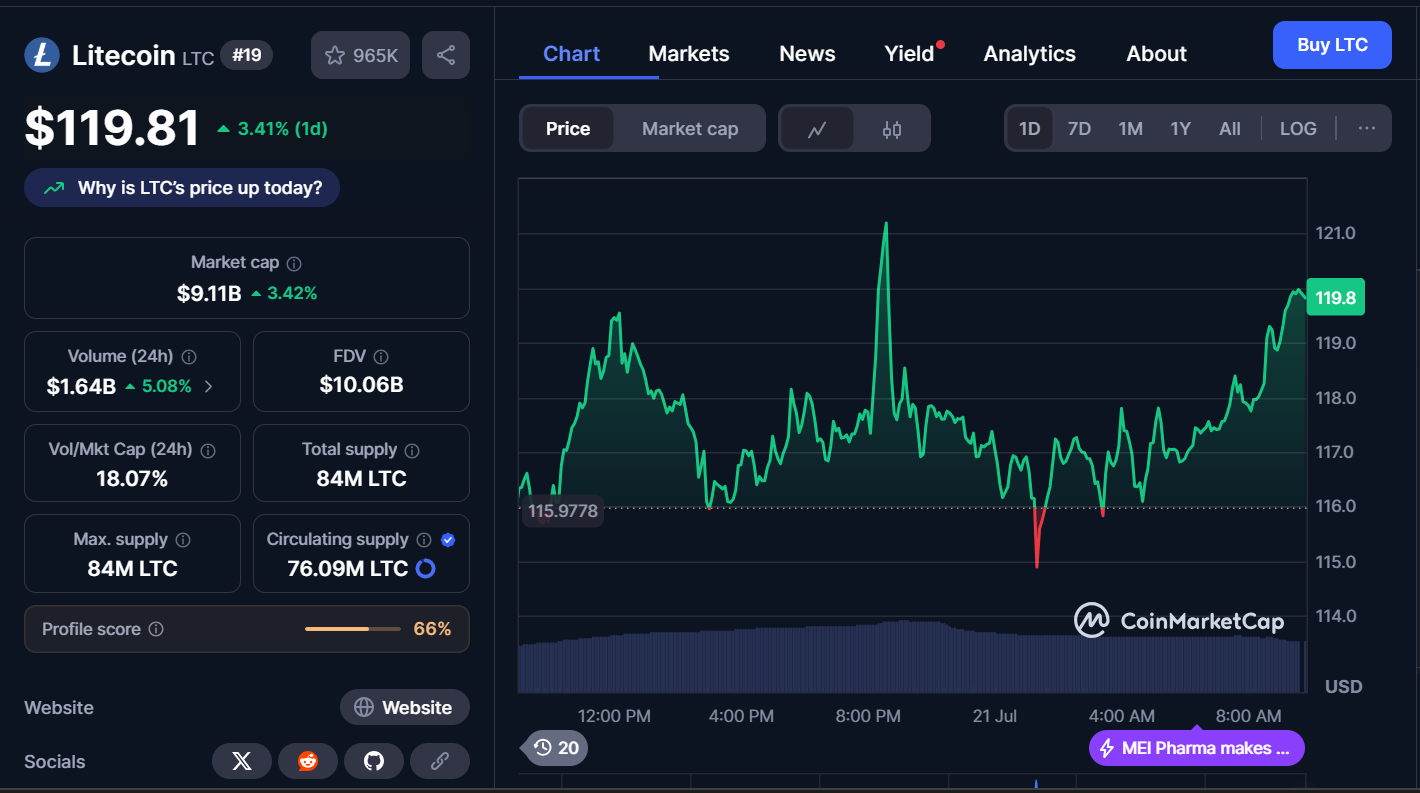Show Total supply info icon
This screenshot has height=793, width=1420.
[412, 451]
